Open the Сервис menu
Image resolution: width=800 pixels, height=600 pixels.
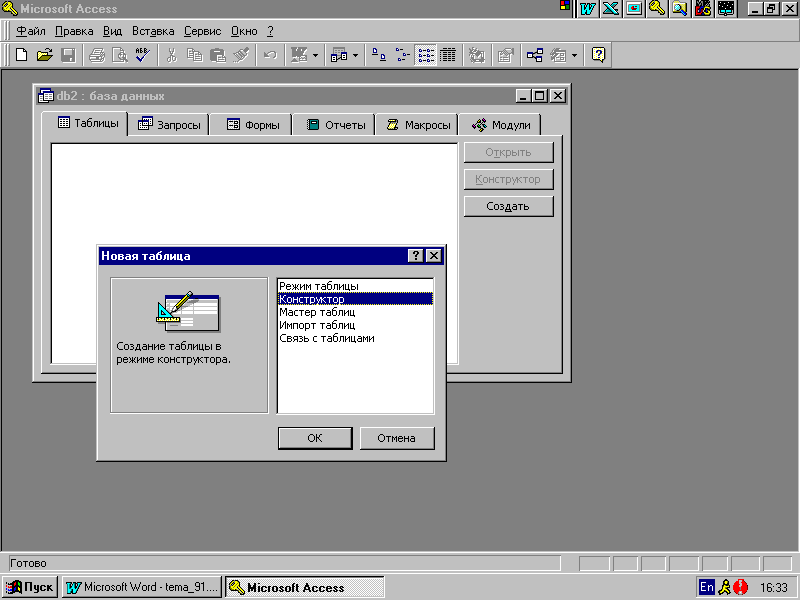pyautogui.click(x=203, y=31)
